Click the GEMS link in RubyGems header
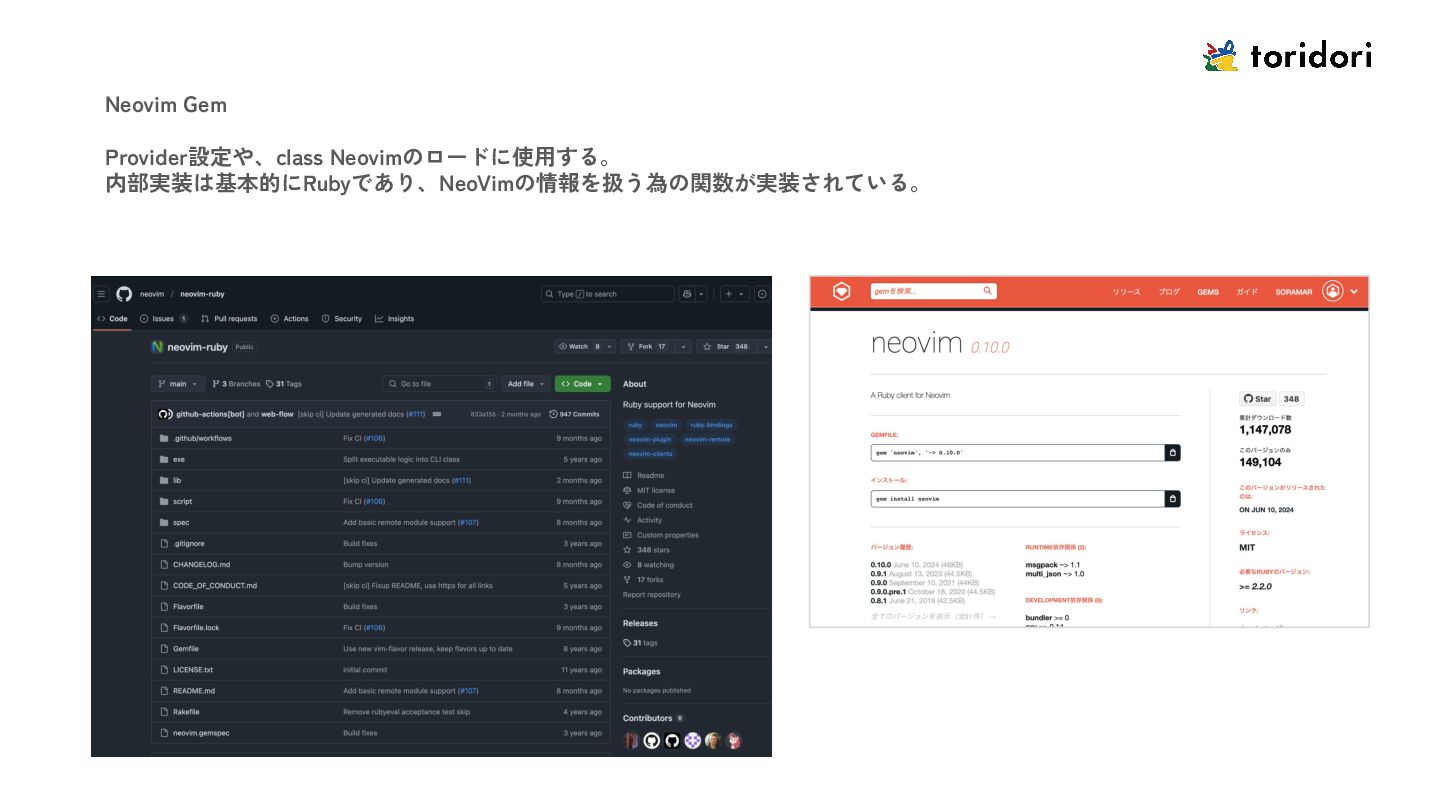1440x810 pixels. coord(1208,292)
